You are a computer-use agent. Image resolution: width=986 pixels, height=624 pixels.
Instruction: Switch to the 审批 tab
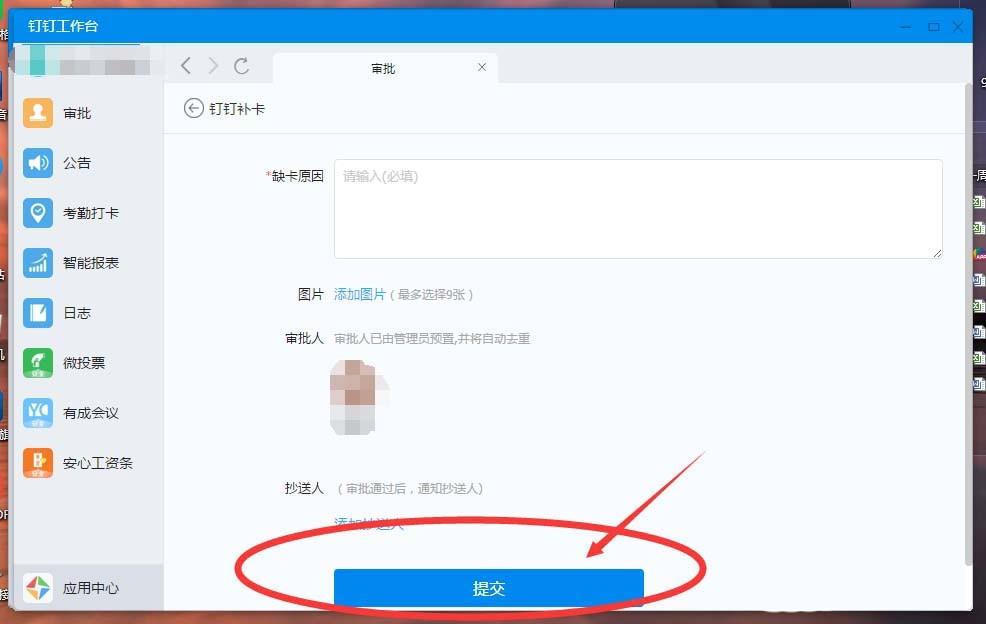(384, 68)
